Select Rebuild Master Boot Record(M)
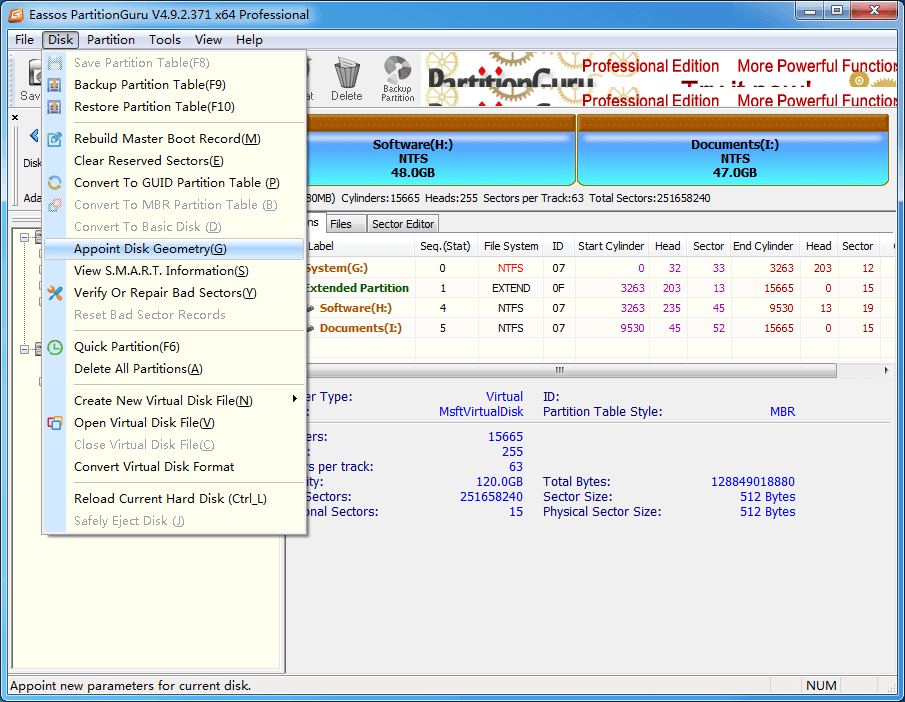The height and width of the screenshot is (702, 905). click(x=174, y=139)
